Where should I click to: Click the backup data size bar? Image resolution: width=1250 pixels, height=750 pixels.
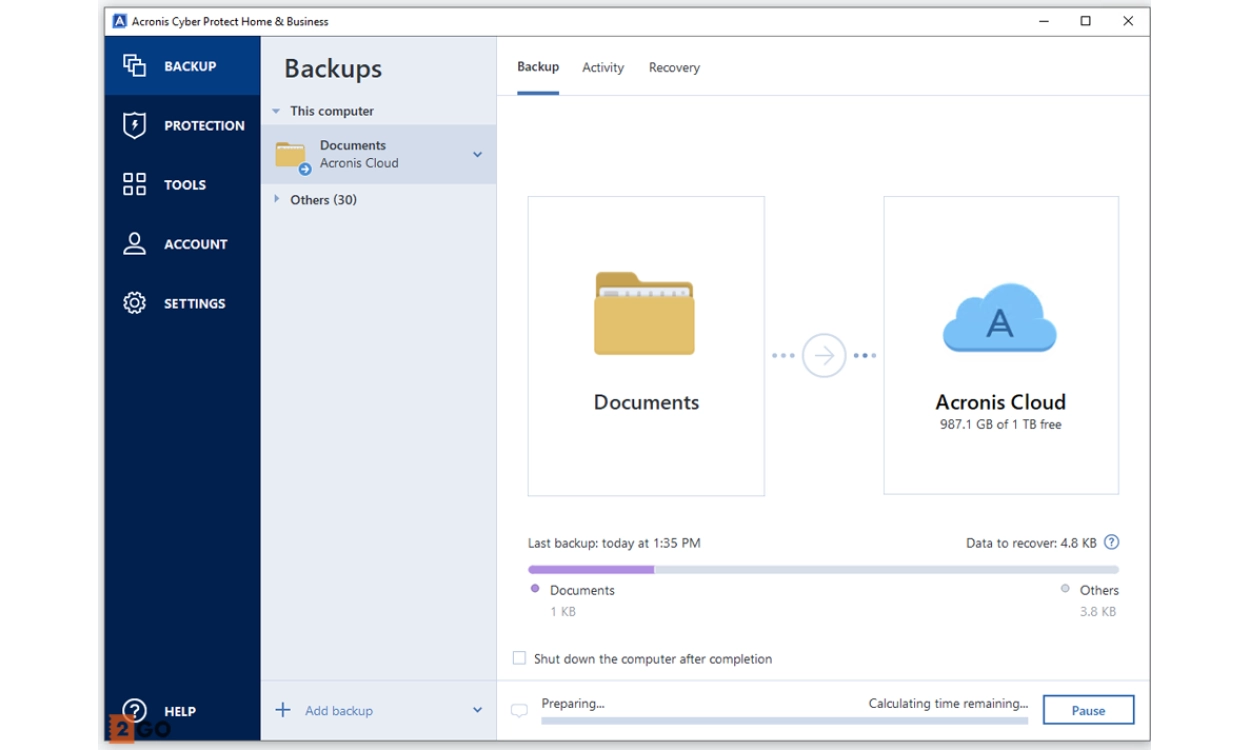tap(823, 569)
